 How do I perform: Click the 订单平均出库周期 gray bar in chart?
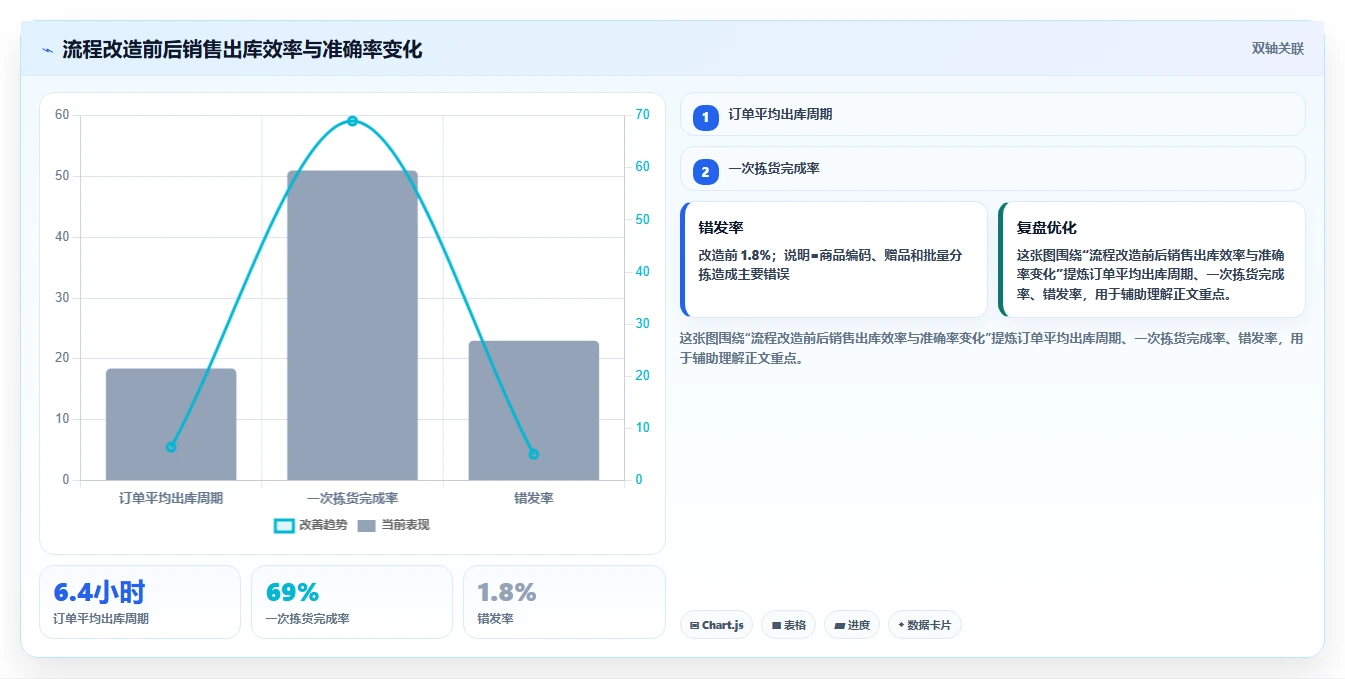point(171,424)
